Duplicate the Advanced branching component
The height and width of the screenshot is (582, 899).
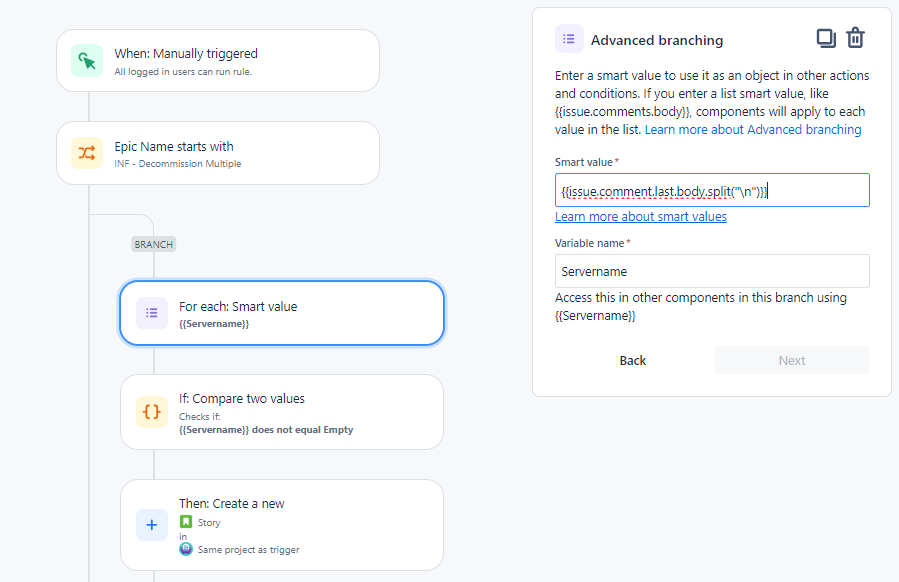826,39
